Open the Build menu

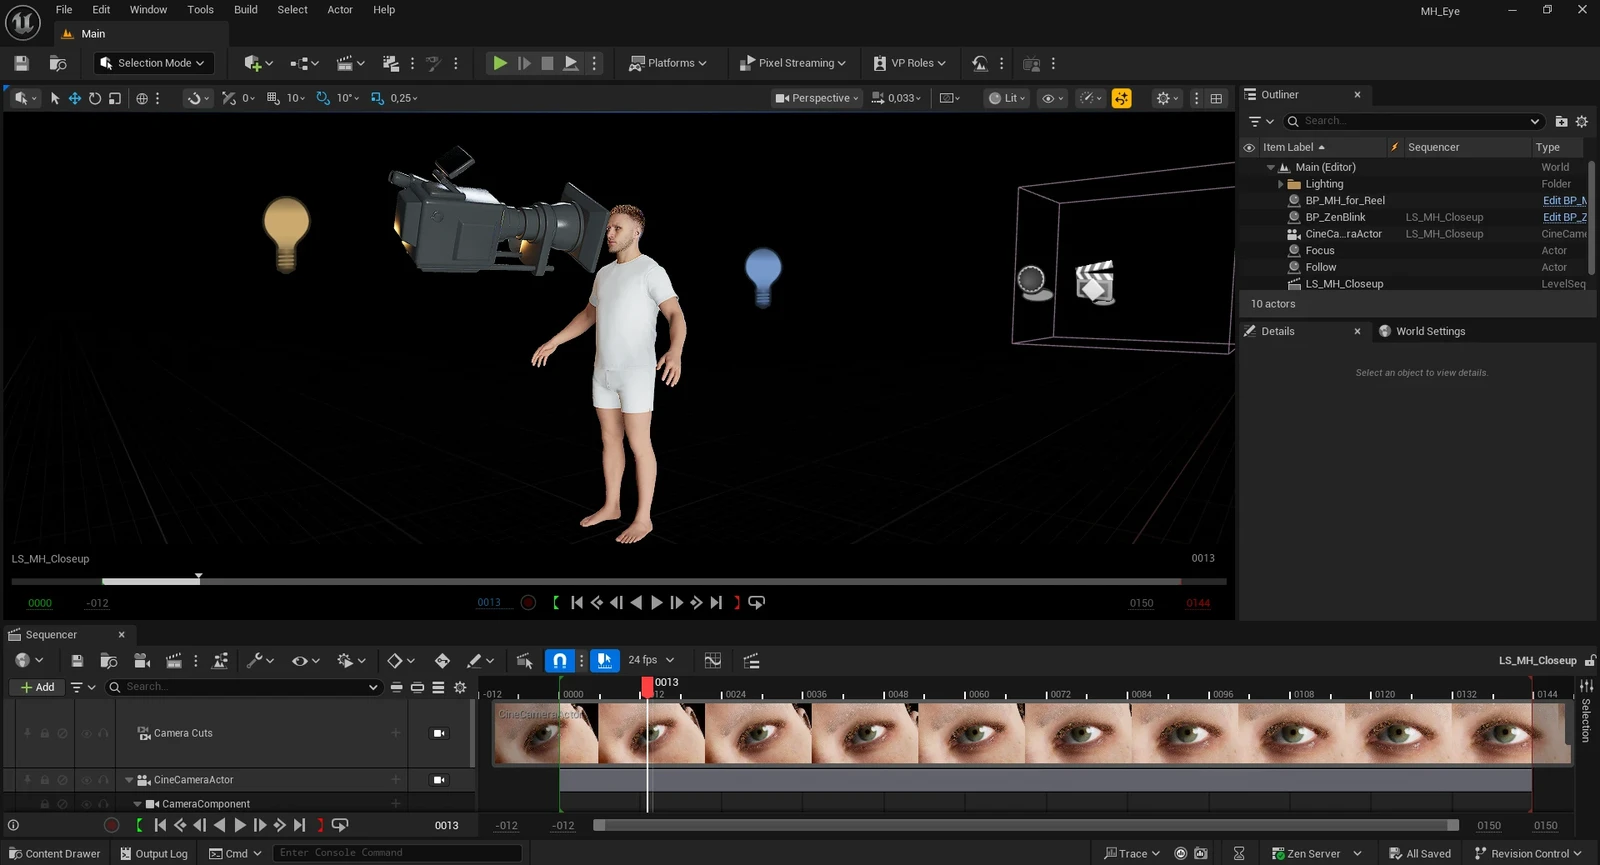point(245,10)
